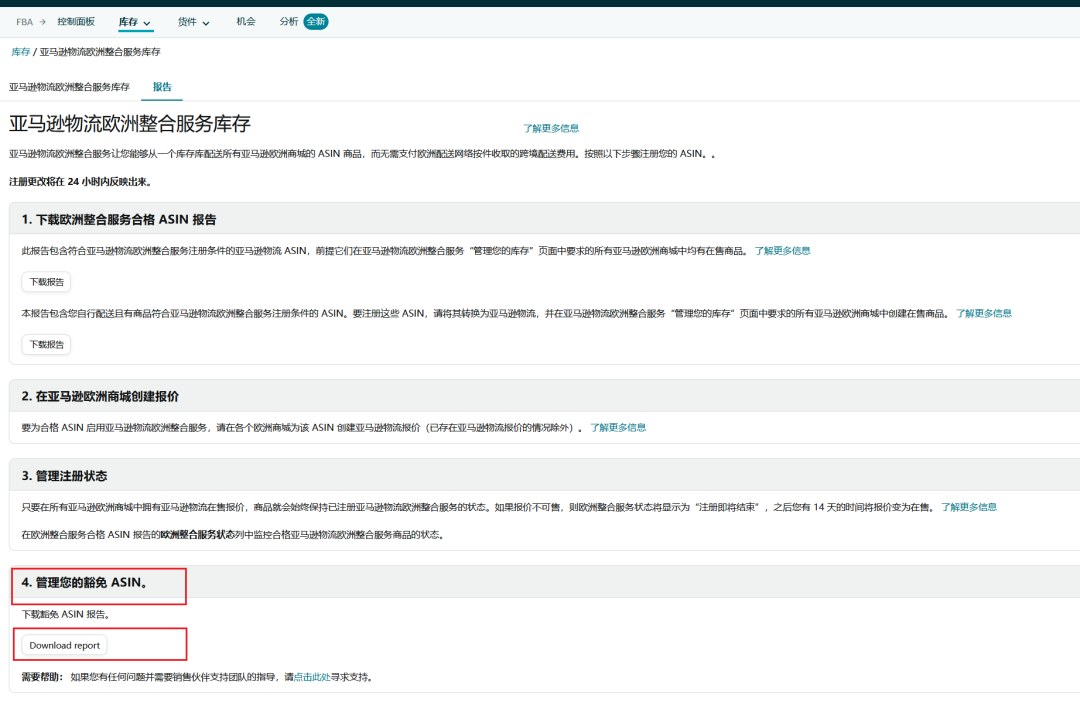This screenshot has width=1080, height=703.
Task: Click the FBA breadcrumb label
Action: (24, 22)
